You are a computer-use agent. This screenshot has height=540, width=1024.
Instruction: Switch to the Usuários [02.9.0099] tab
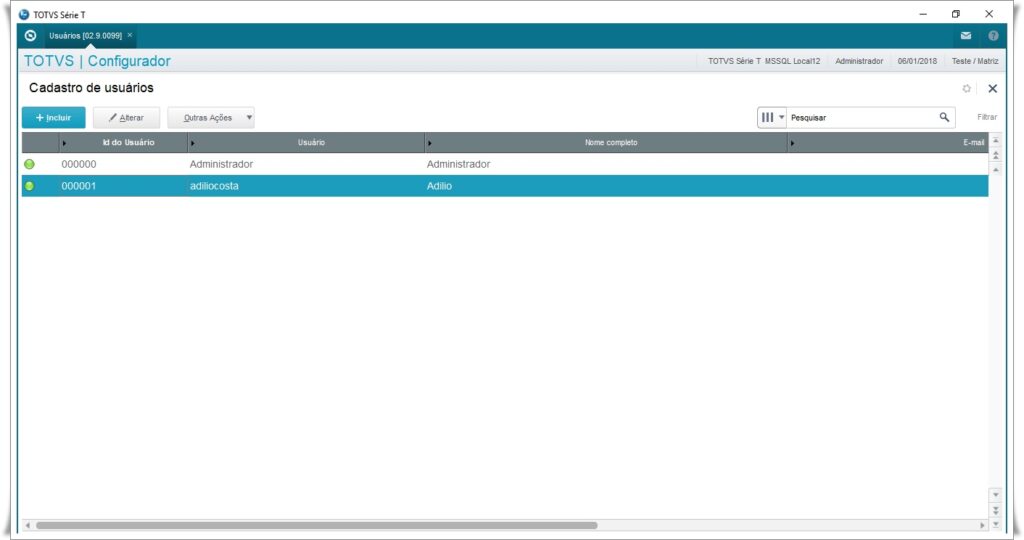[x=85, y=35]
